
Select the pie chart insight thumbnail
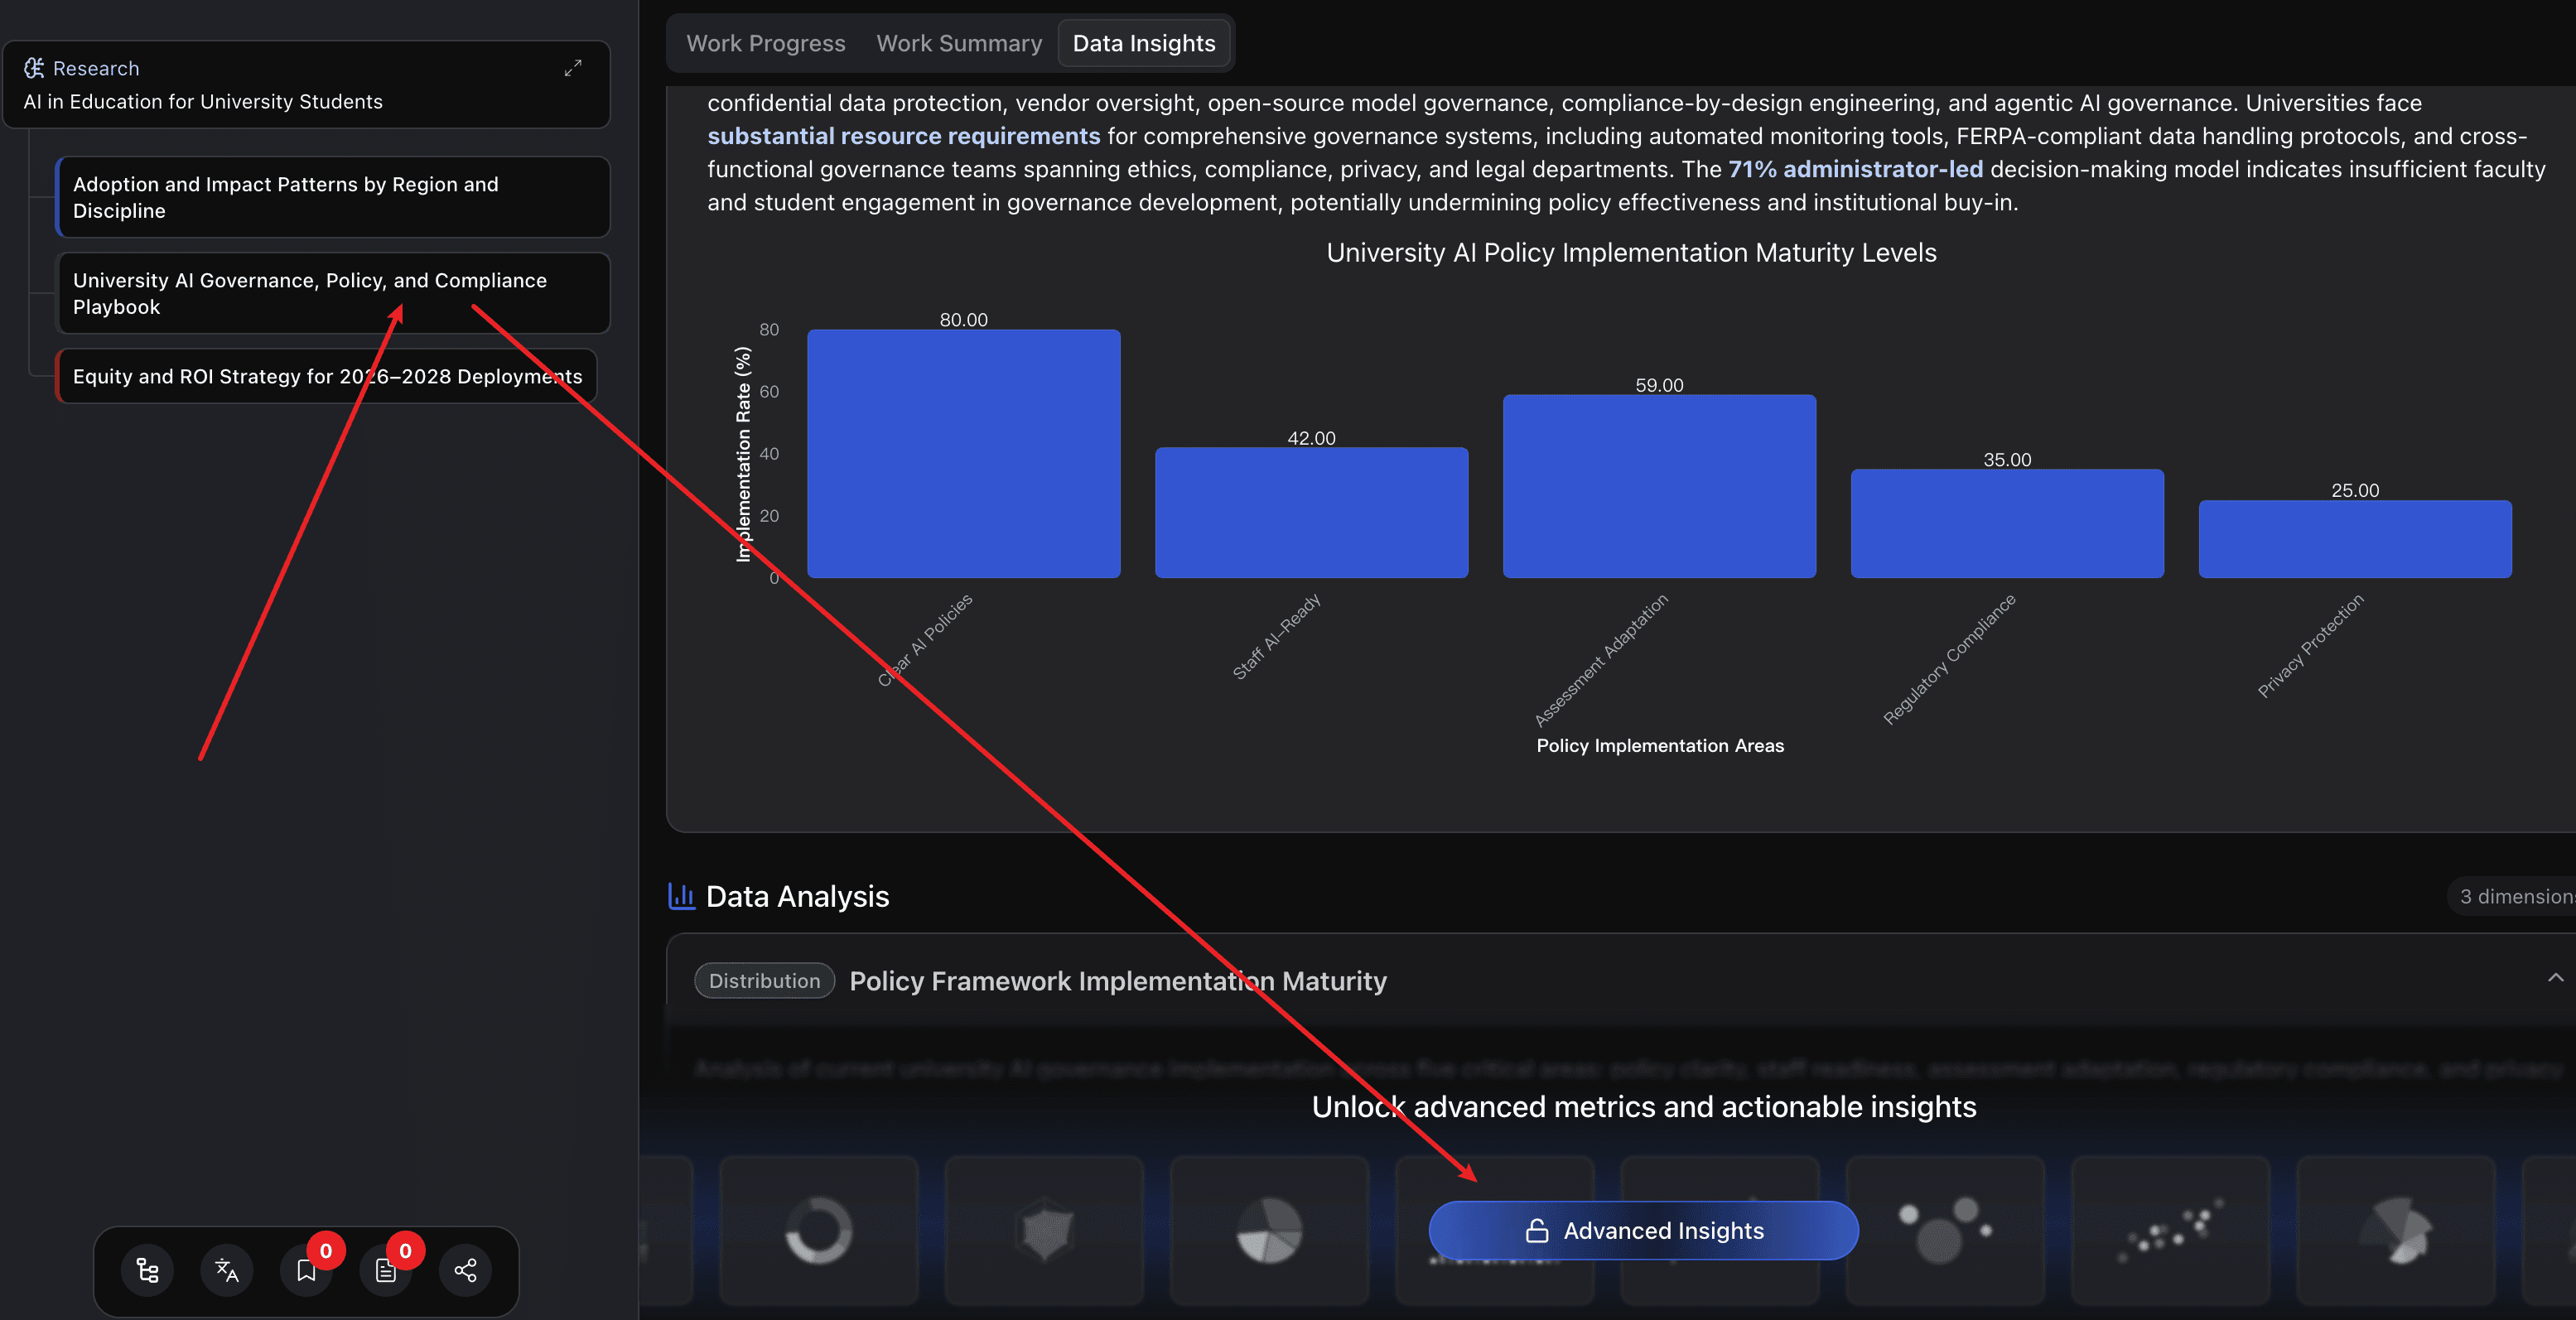pyautogui.click(x=1269, y=1230)
